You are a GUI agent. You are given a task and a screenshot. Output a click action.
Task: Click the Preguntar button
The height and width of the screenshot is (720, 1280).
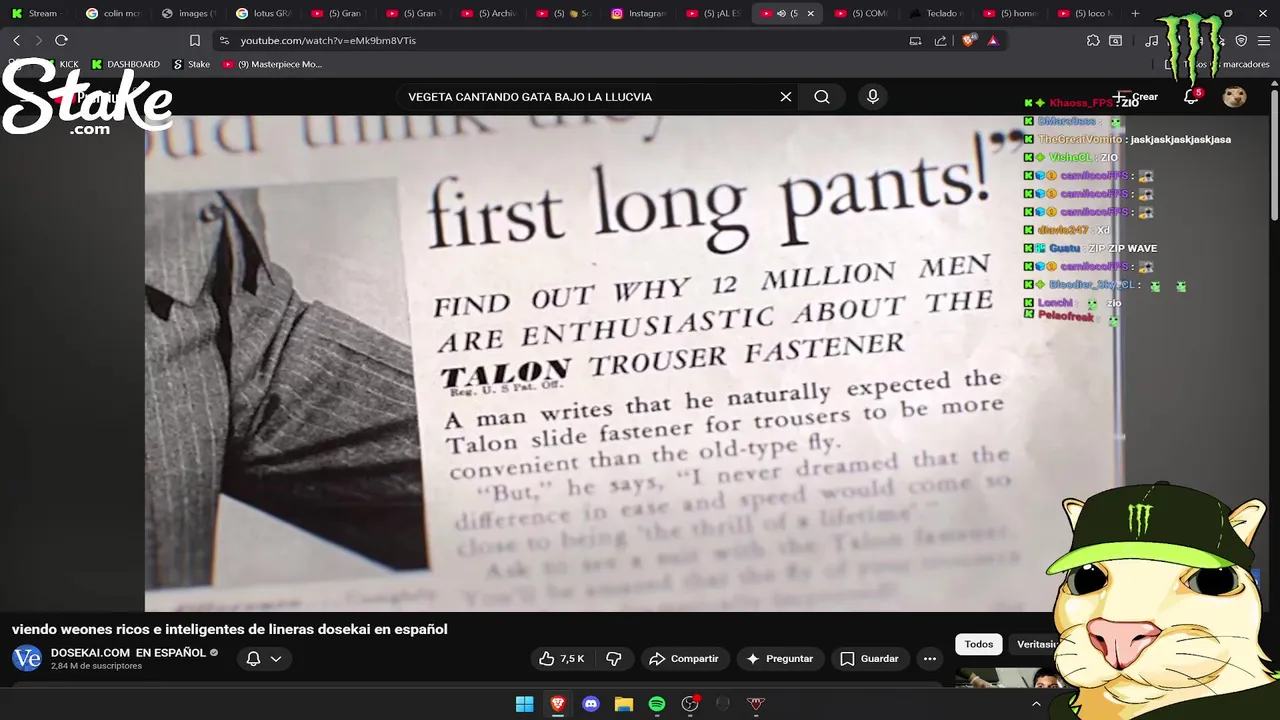click(x=780, y=659)
